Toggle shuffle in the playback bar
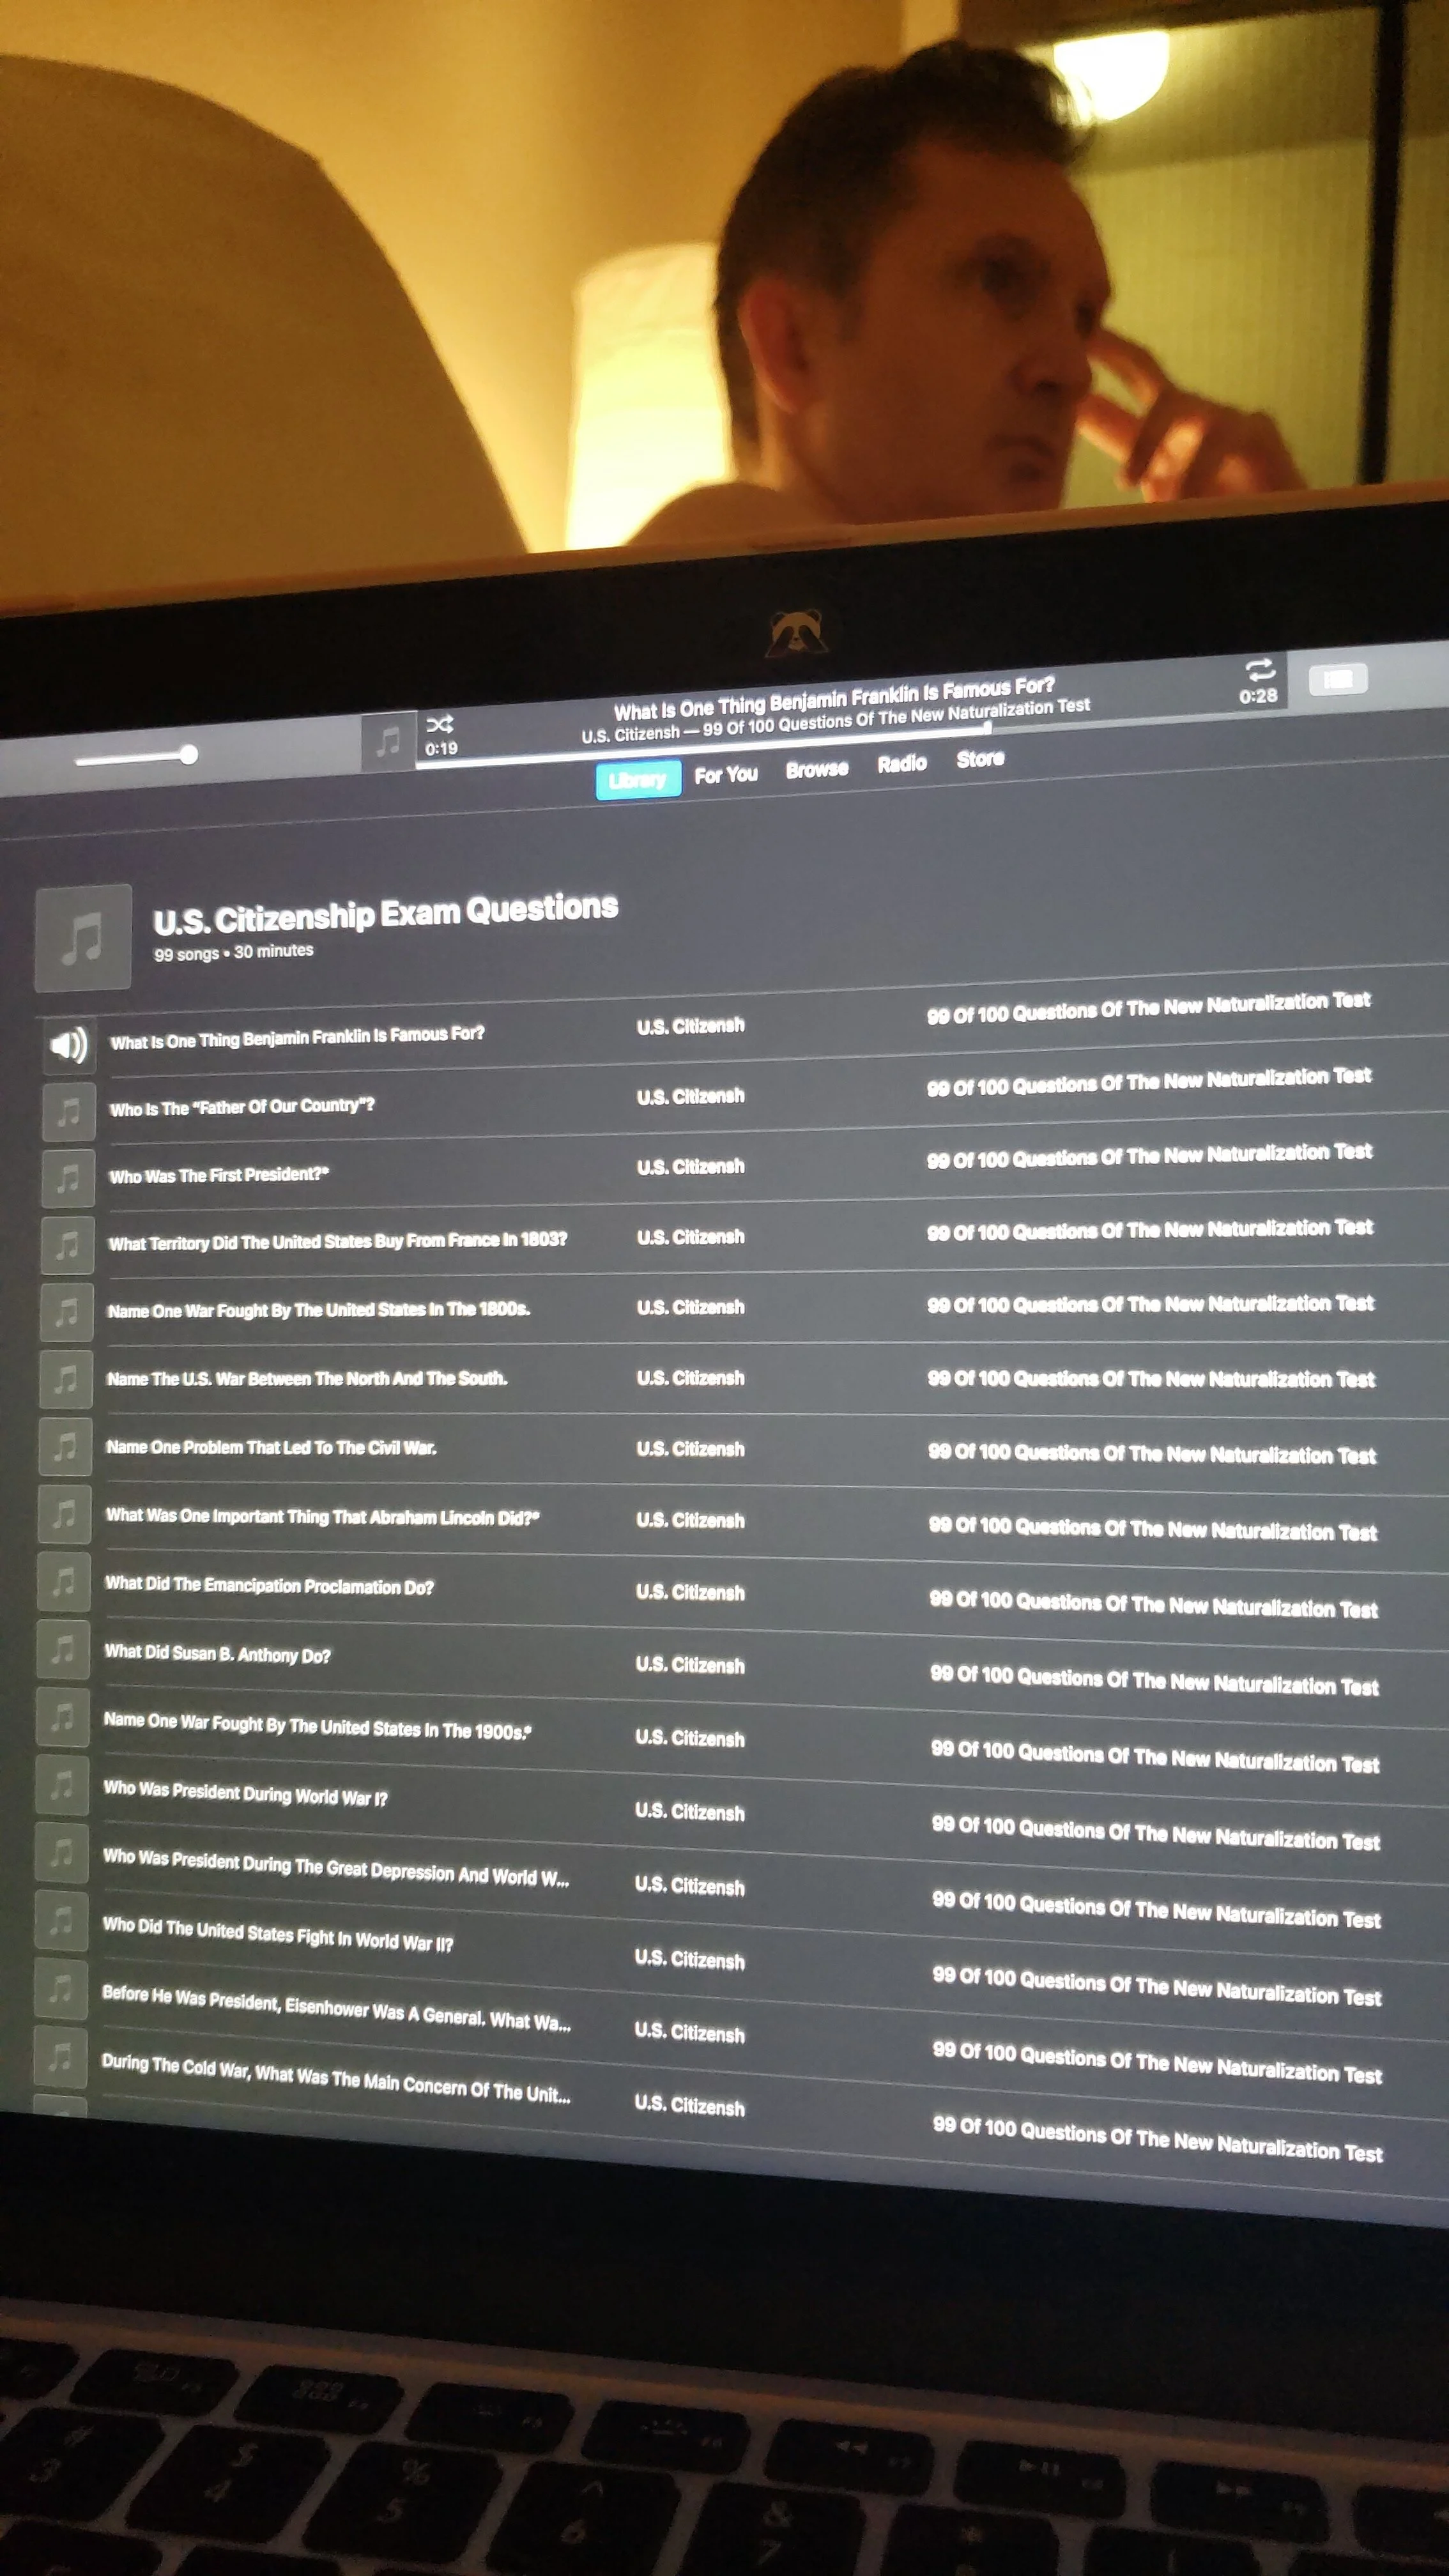Viewport: 1449px width, 2576px height. (x=440, y=724)
